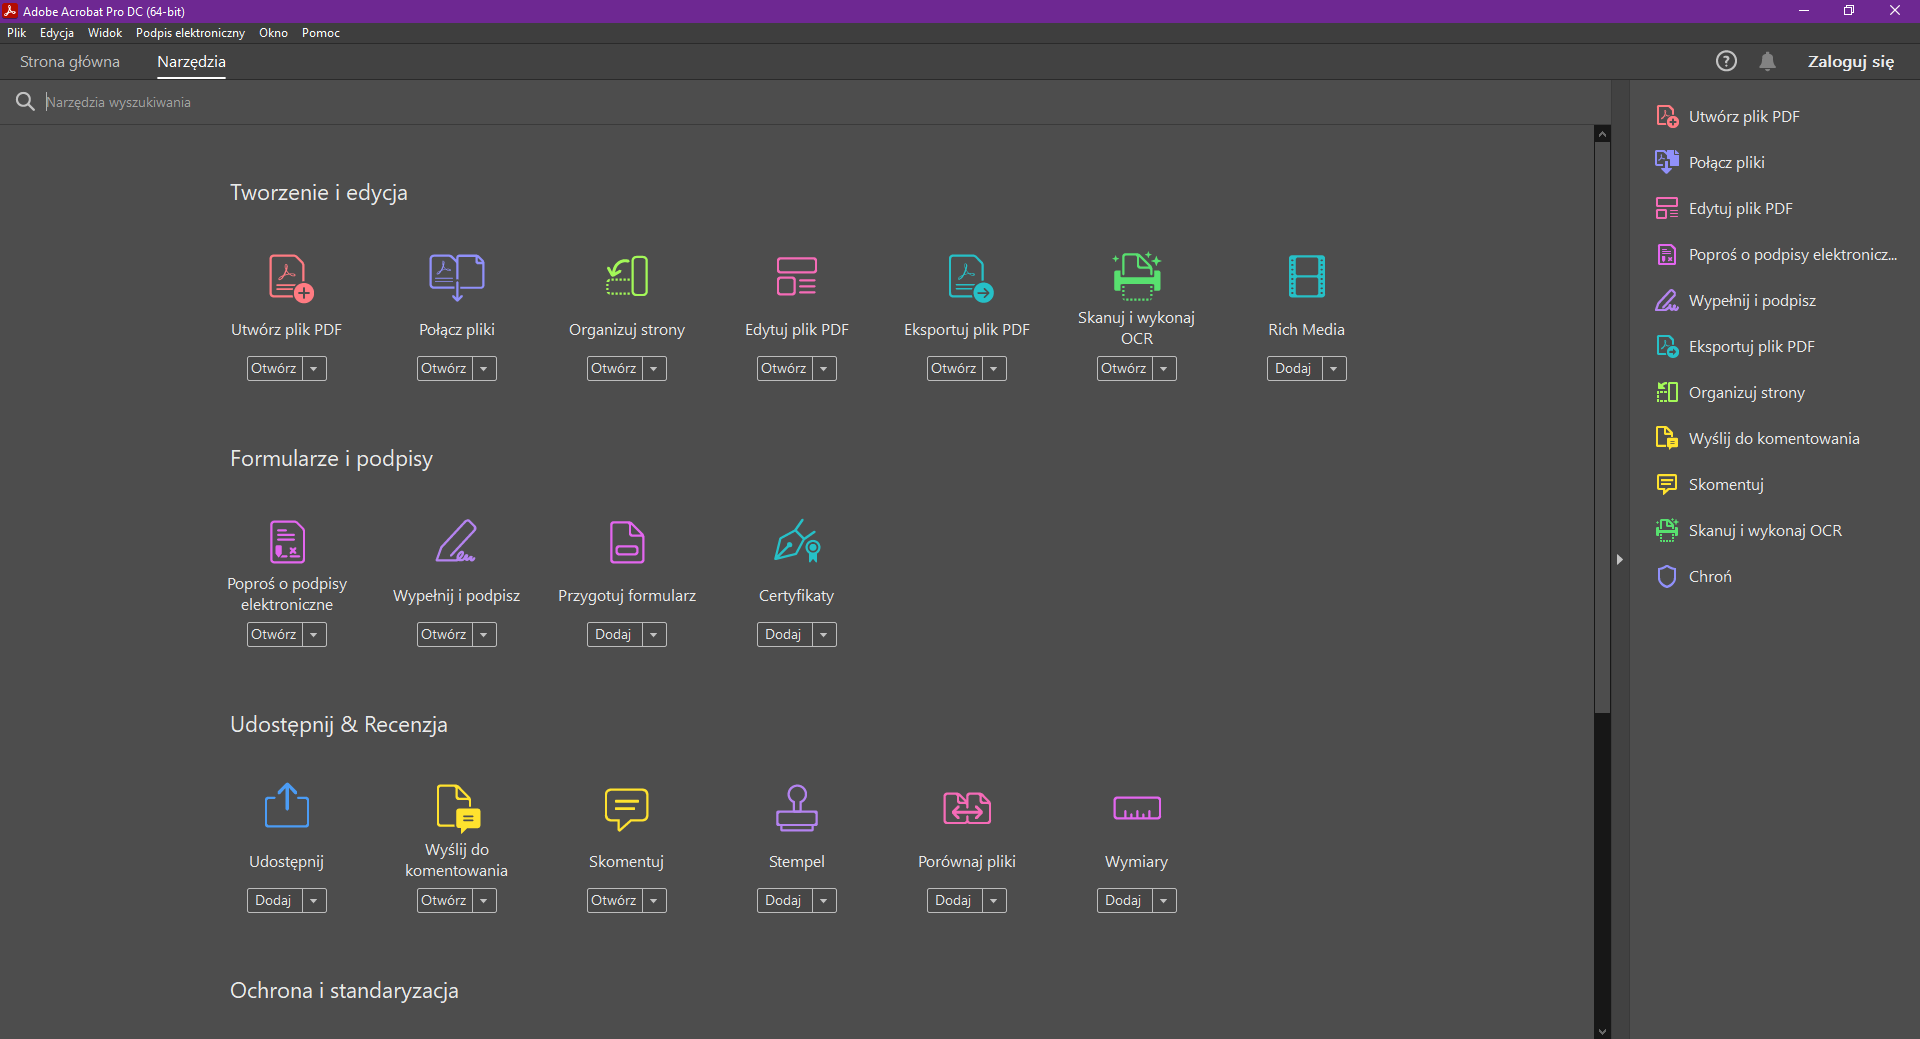Click the scrollbar down arrow at bottom
This screenshot has height=1039, width=1920.
pyautogui.click(x=1602, y=1031)
